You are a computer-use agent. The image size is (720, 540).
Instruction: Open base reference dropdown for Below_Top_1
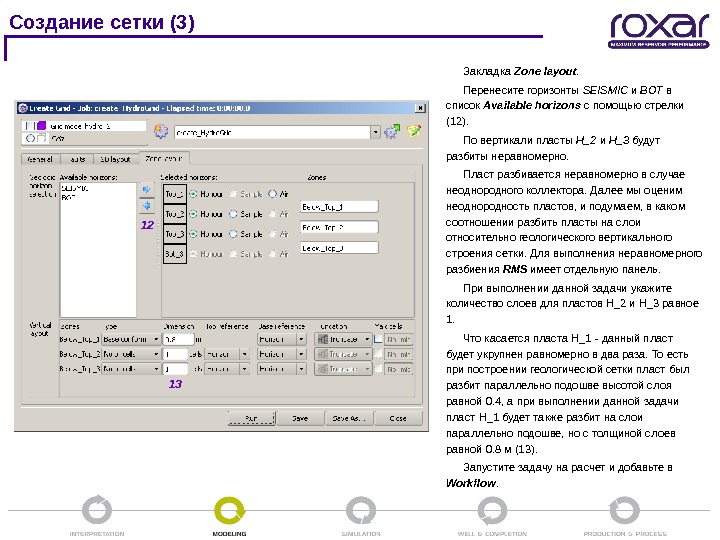(301, 339)
